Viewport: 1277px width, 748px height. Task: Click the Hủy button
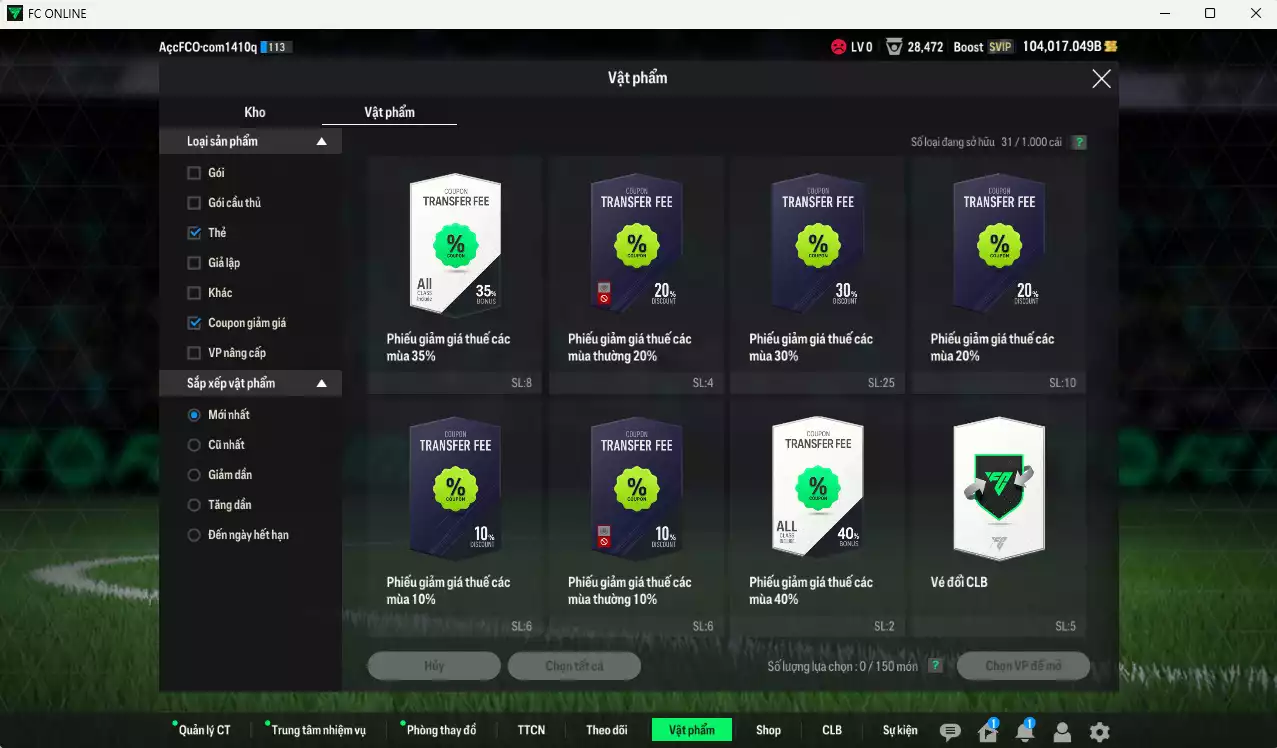tap(434, 666)
